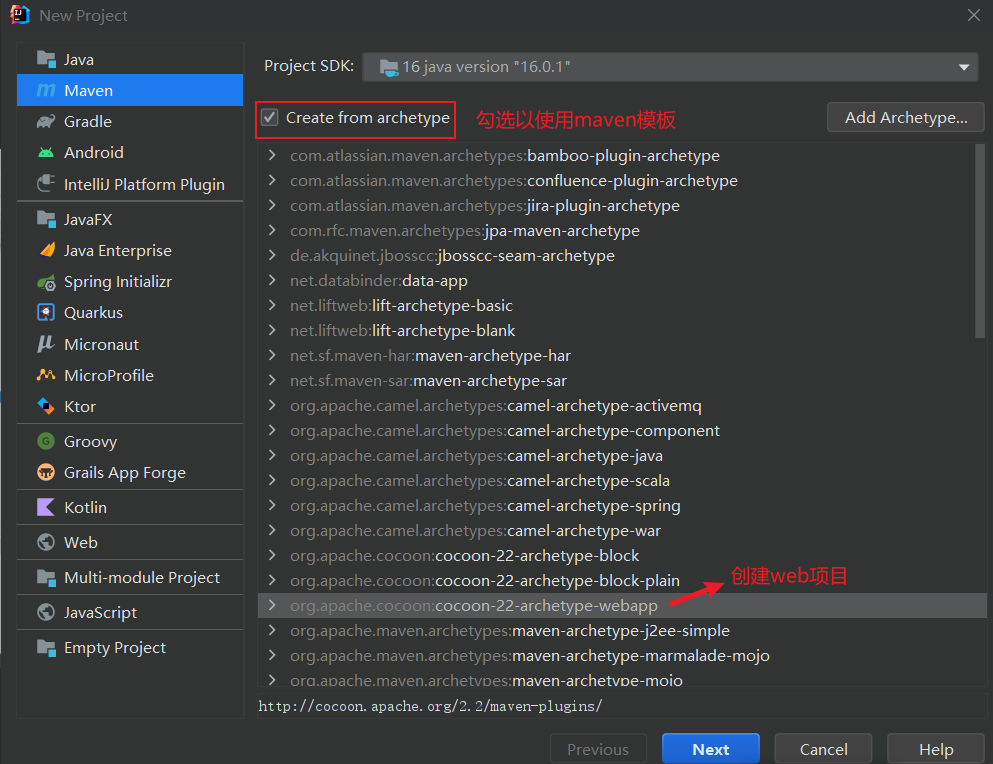This screenshot has width=993, height=764.
Task: Select Java Enterprise generator
Action: [130, 250]
